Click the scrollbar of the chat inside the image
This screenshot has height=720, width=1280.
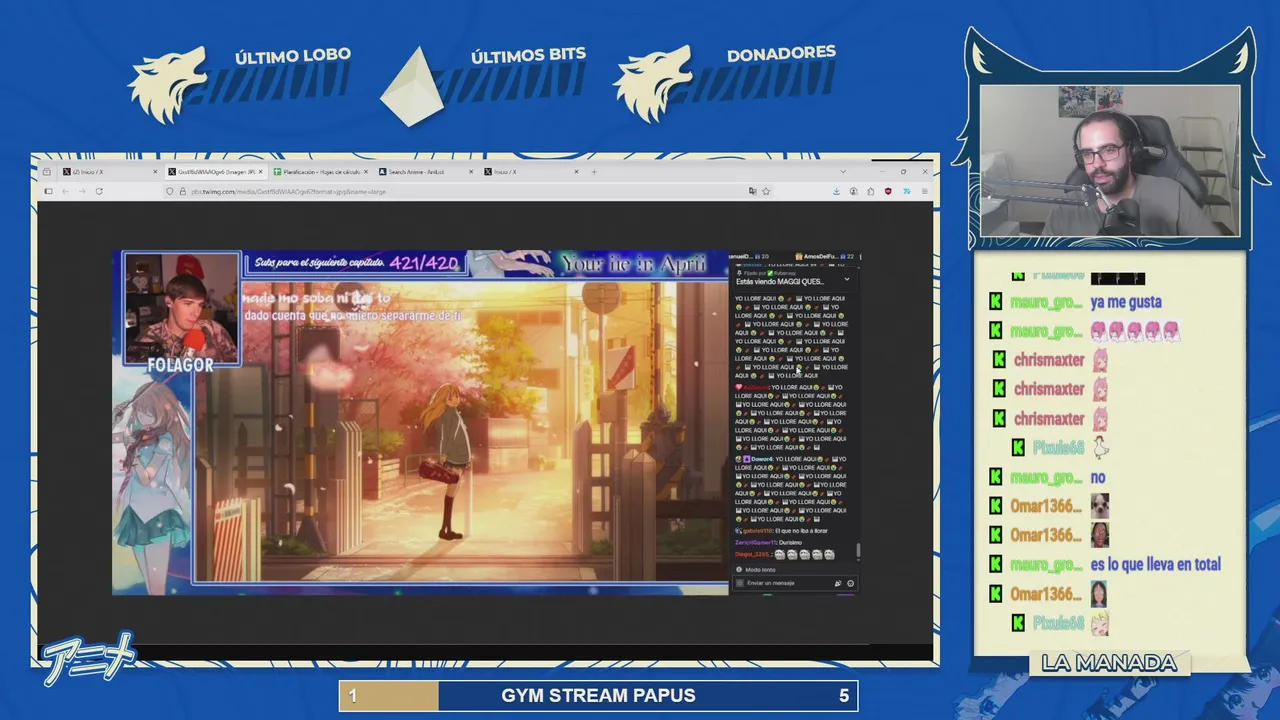(857, 551)
